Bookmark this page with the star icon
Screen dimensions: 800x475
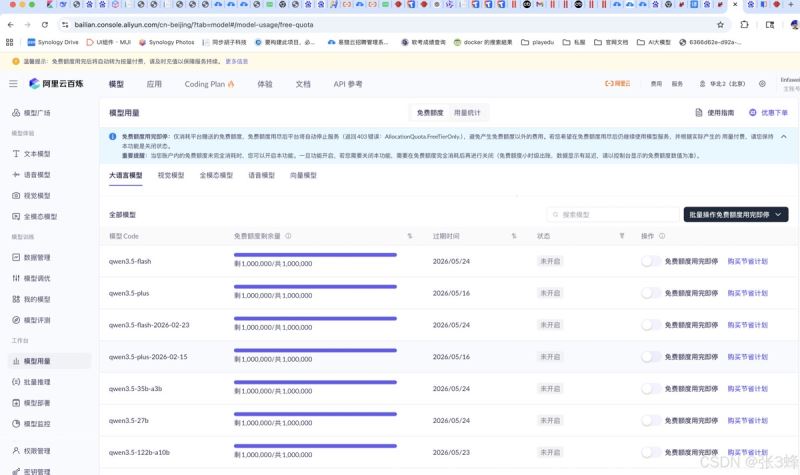click(x=720, y=24)
